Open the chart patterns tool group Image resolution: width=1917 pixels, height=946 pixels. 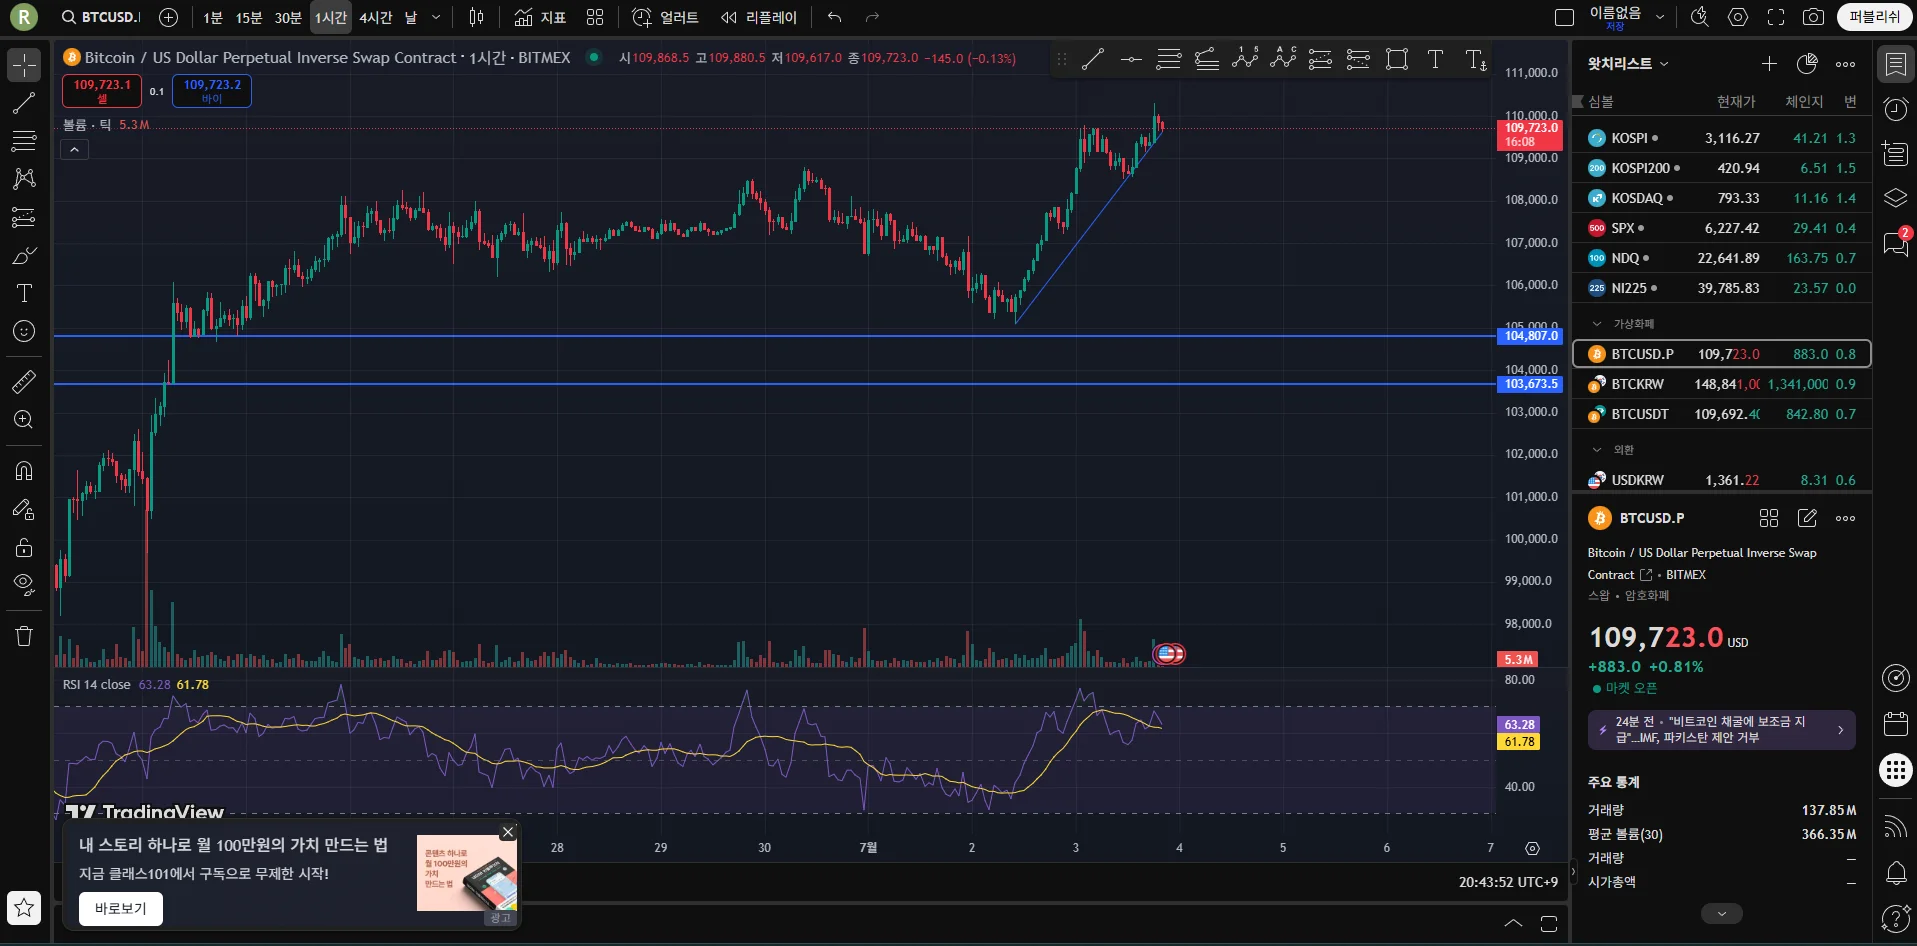24,179
